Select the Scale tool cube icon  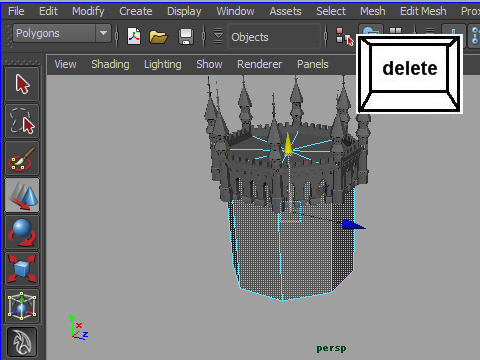(x=22, y=269)
